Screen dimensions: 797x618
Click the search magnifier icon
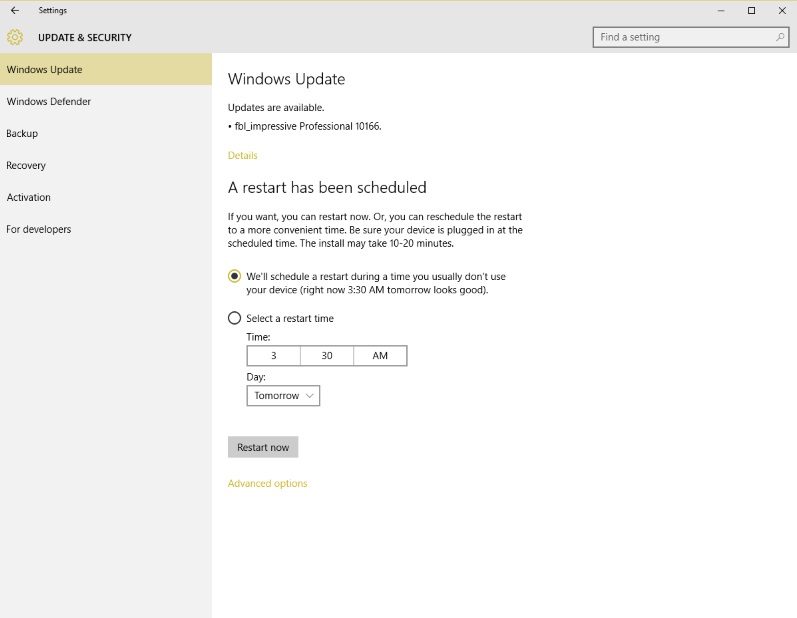tap(780, 37)
